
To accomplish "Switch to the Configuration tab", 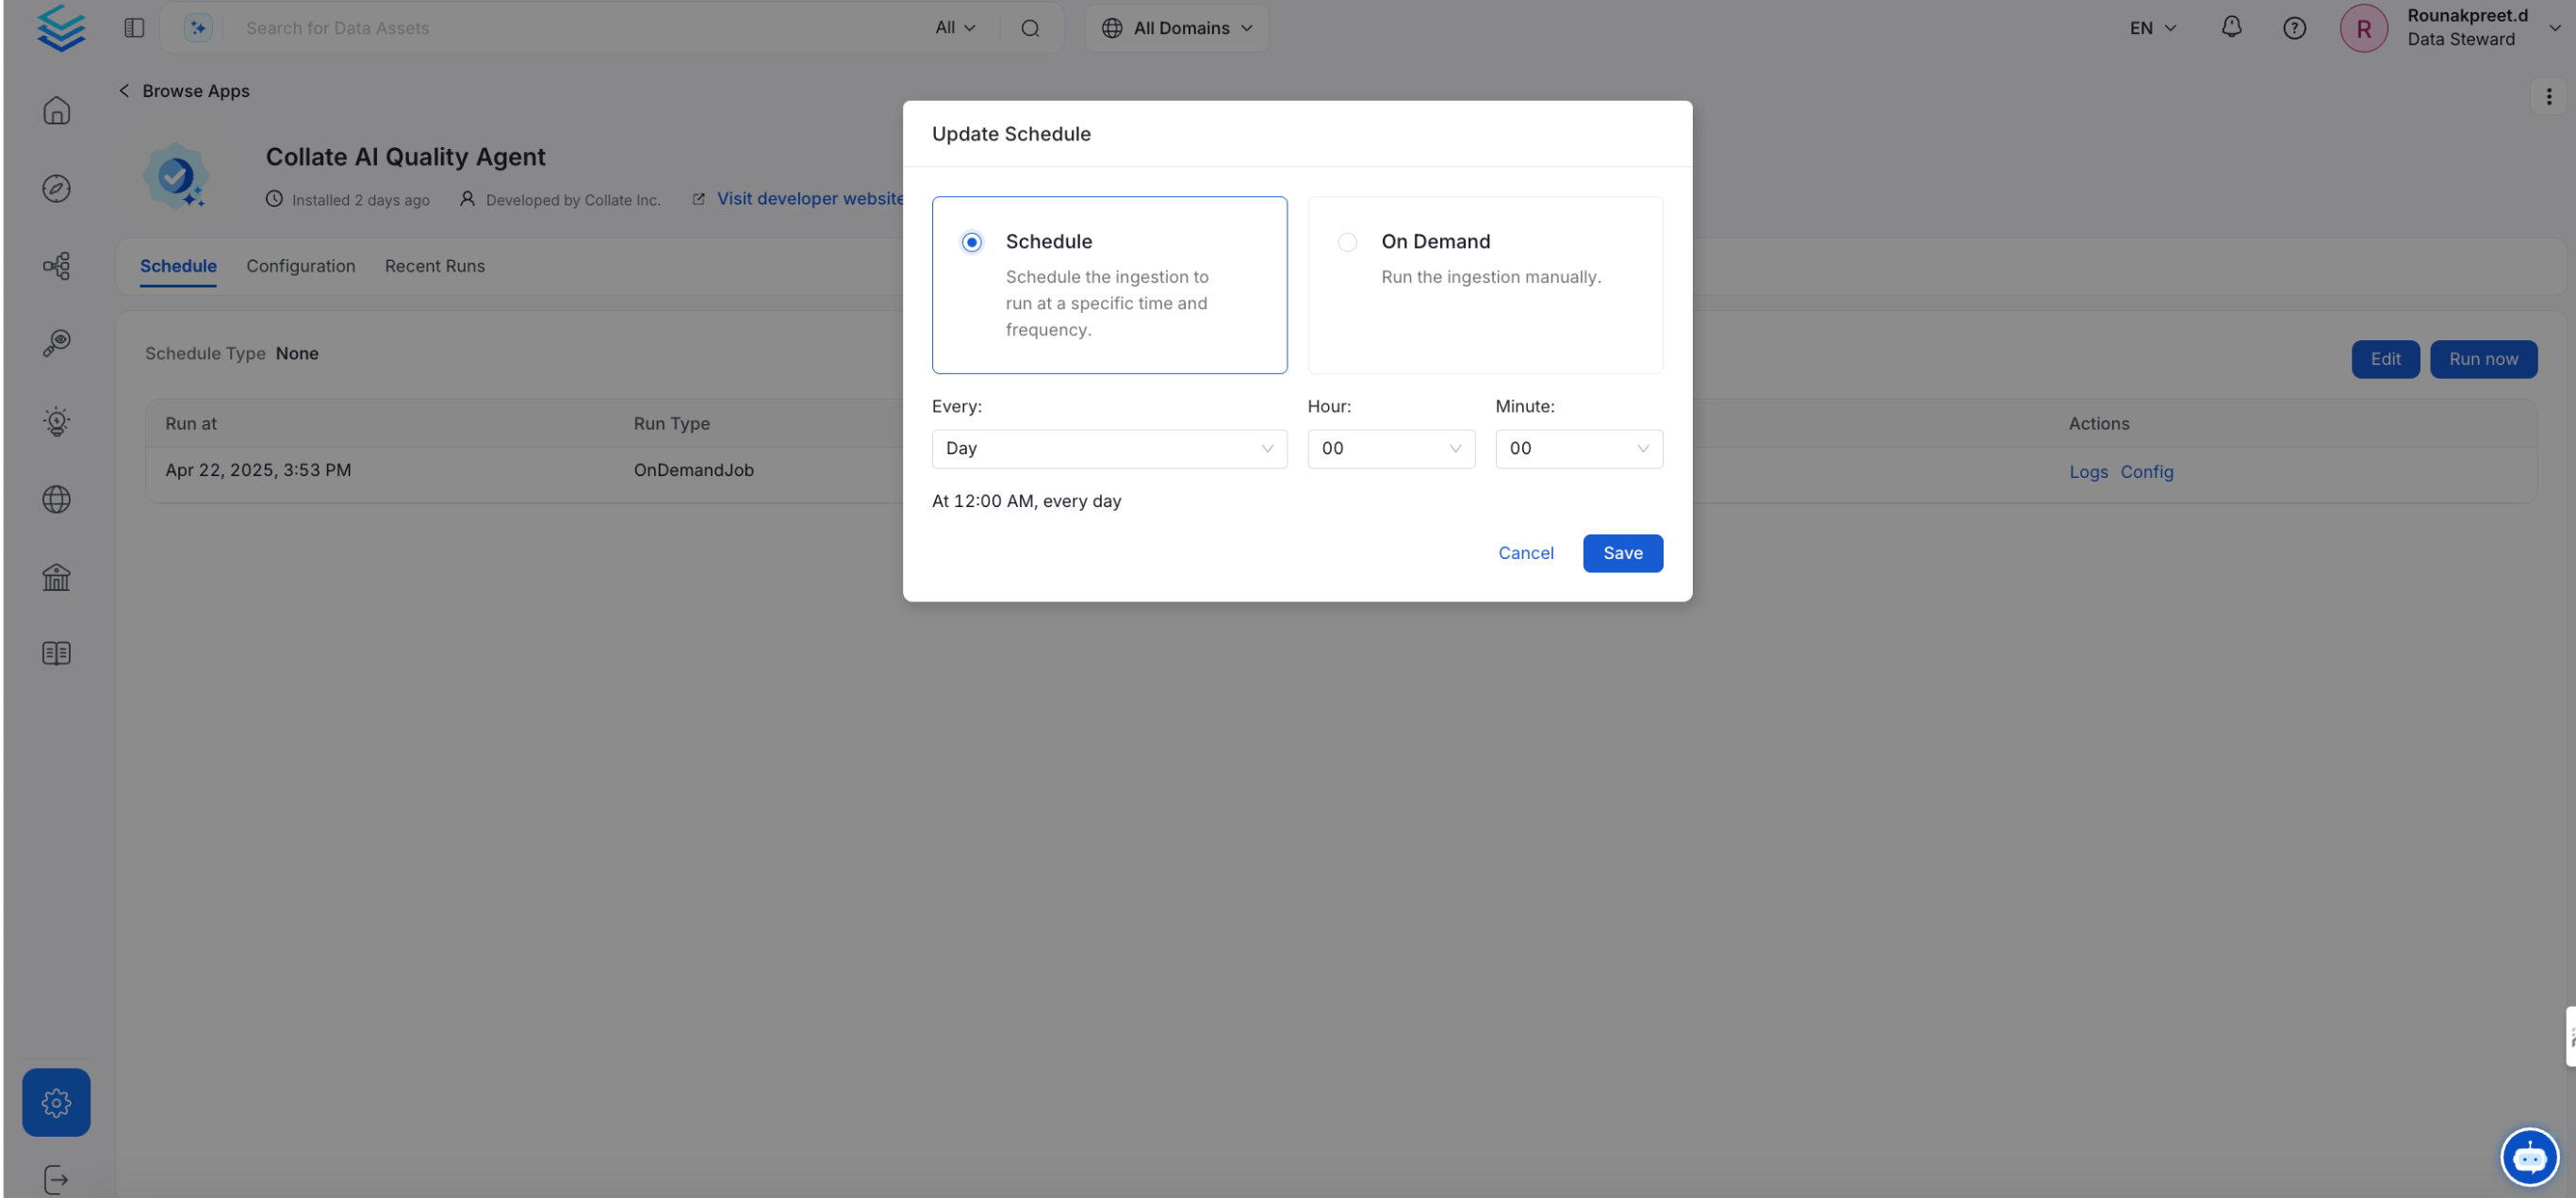I will click(300, 266).
